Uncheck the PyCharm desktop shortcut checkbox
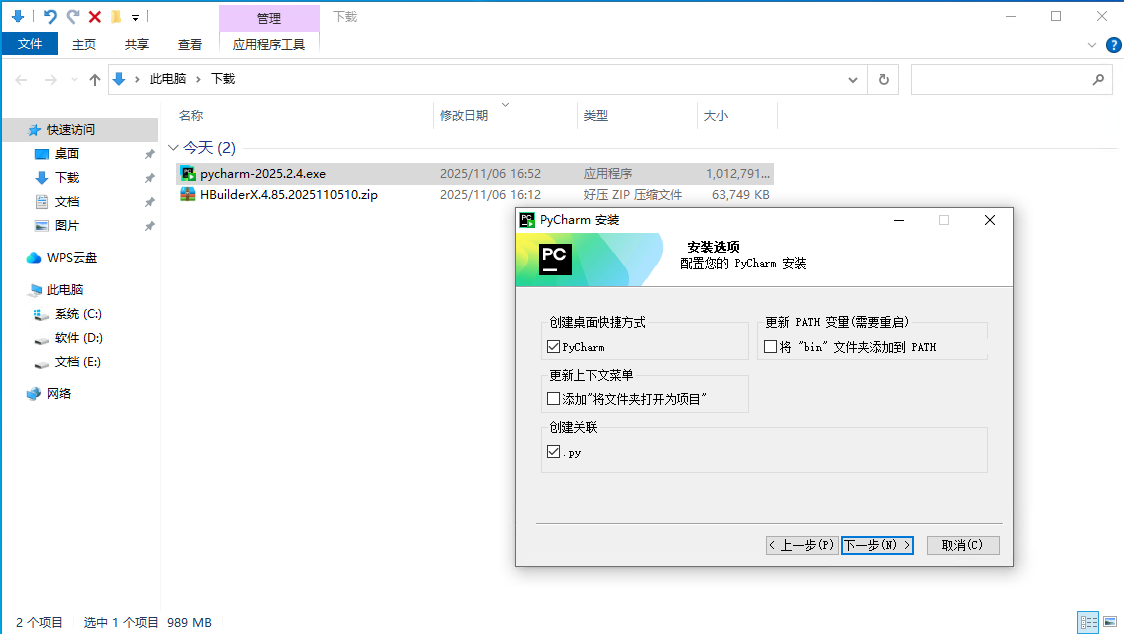Image resolution: width=1124 pixels, height=634 pixels. pos(554,347)
